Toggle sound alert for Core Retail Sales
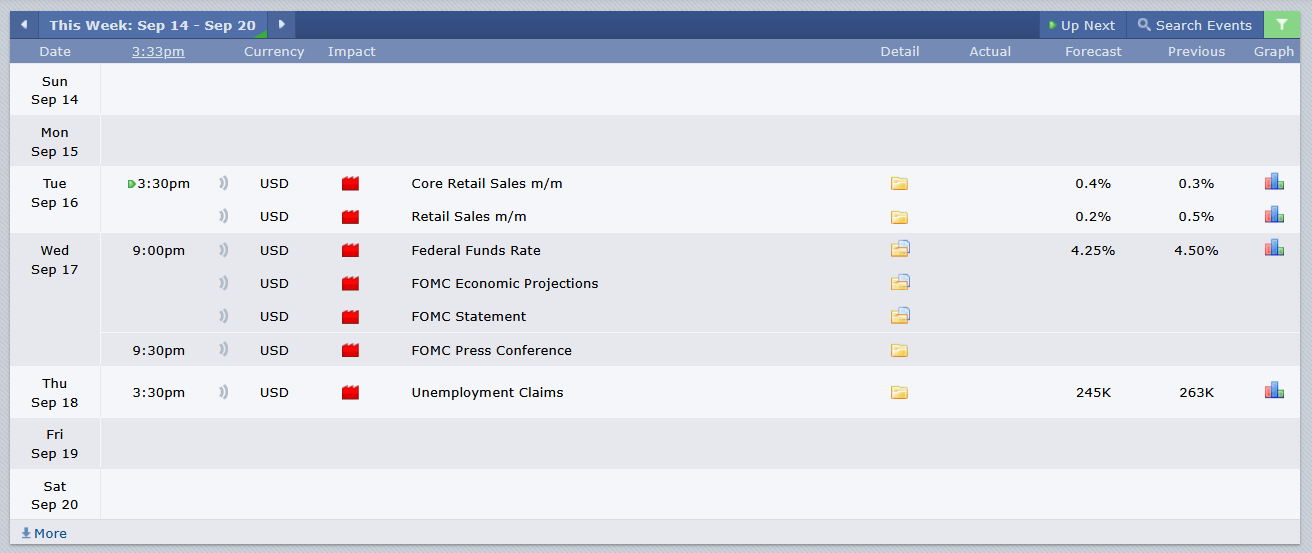Screen dimensions: 1312x553 click(224, 183)
